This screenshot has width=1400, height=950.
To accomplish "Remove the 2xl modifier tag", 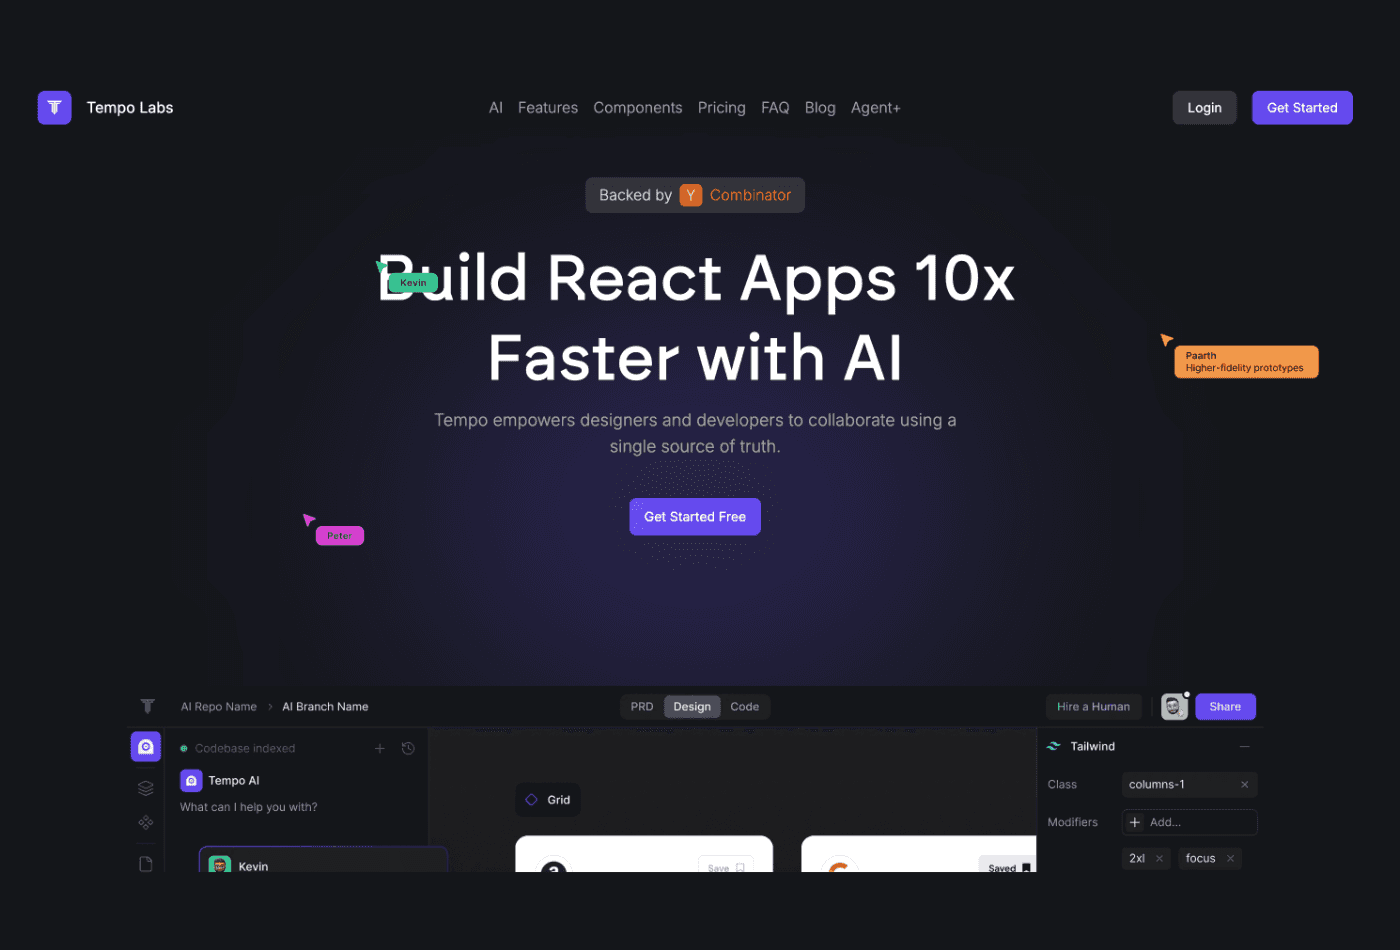I will 1160,859.
